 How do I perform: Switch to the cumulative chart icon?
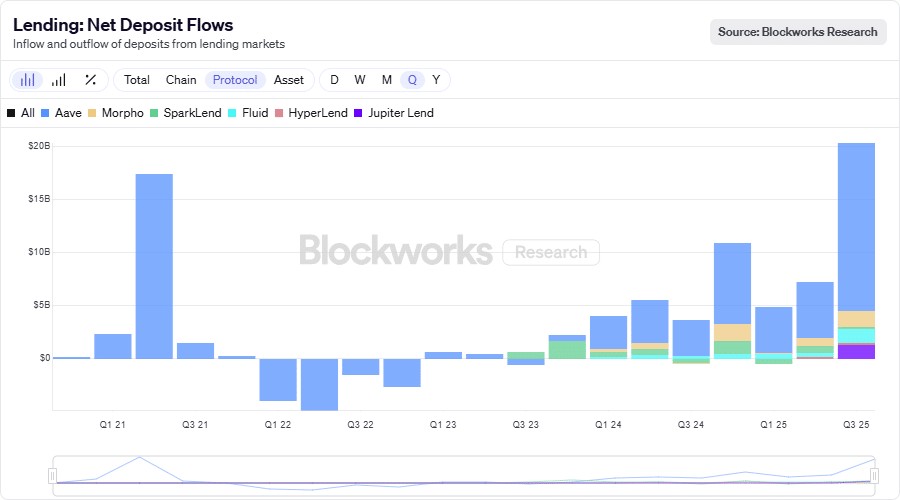[x=59, y=80]
